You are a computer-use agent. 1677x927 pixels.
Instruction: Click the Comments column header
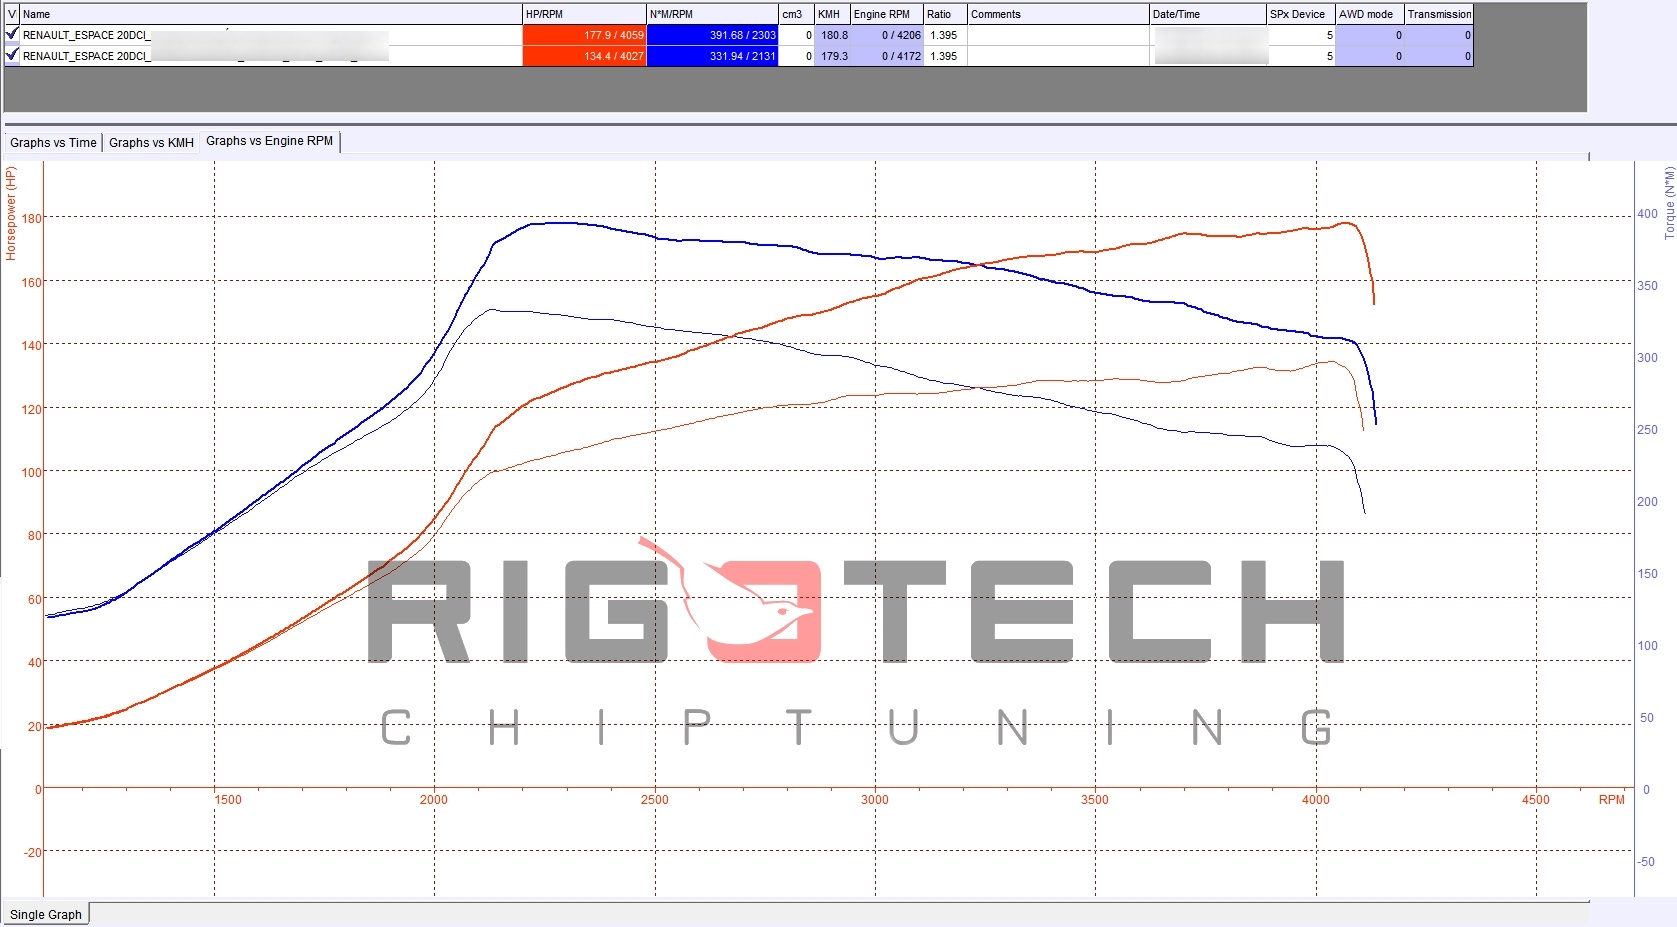coord(1058,14)
